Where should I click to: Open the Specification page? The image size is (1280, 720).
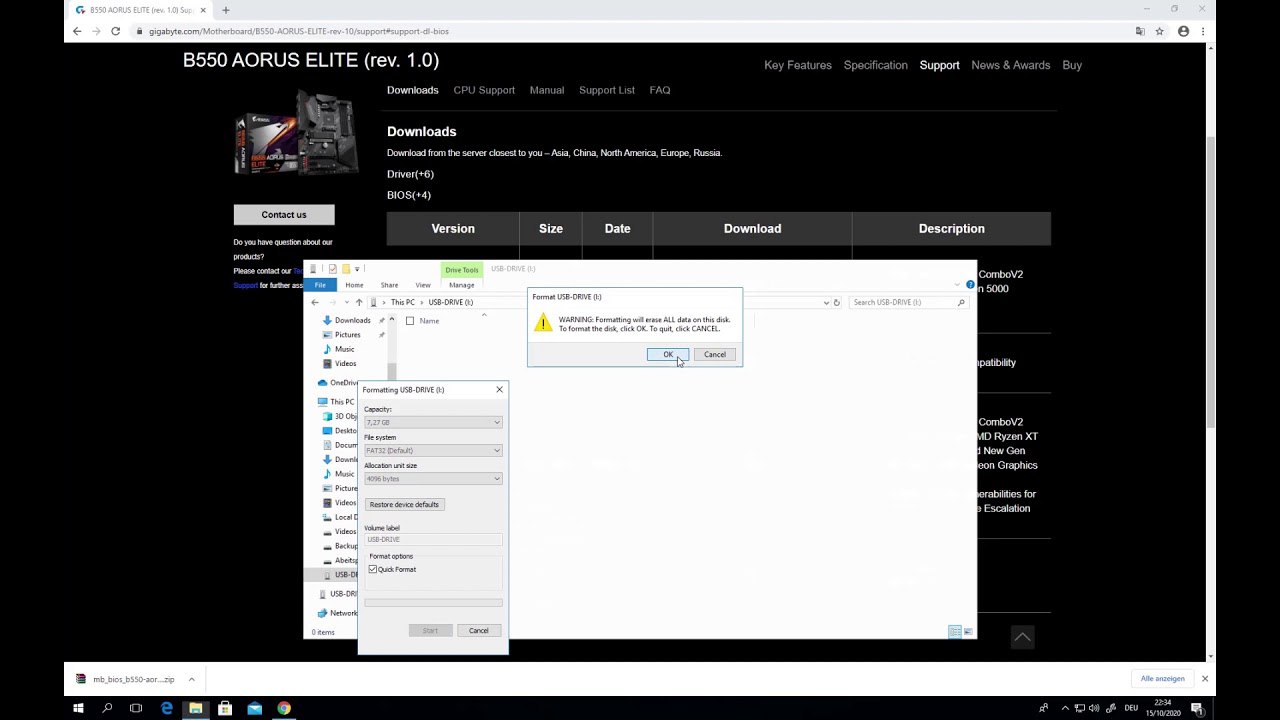[x=876, y=65]
